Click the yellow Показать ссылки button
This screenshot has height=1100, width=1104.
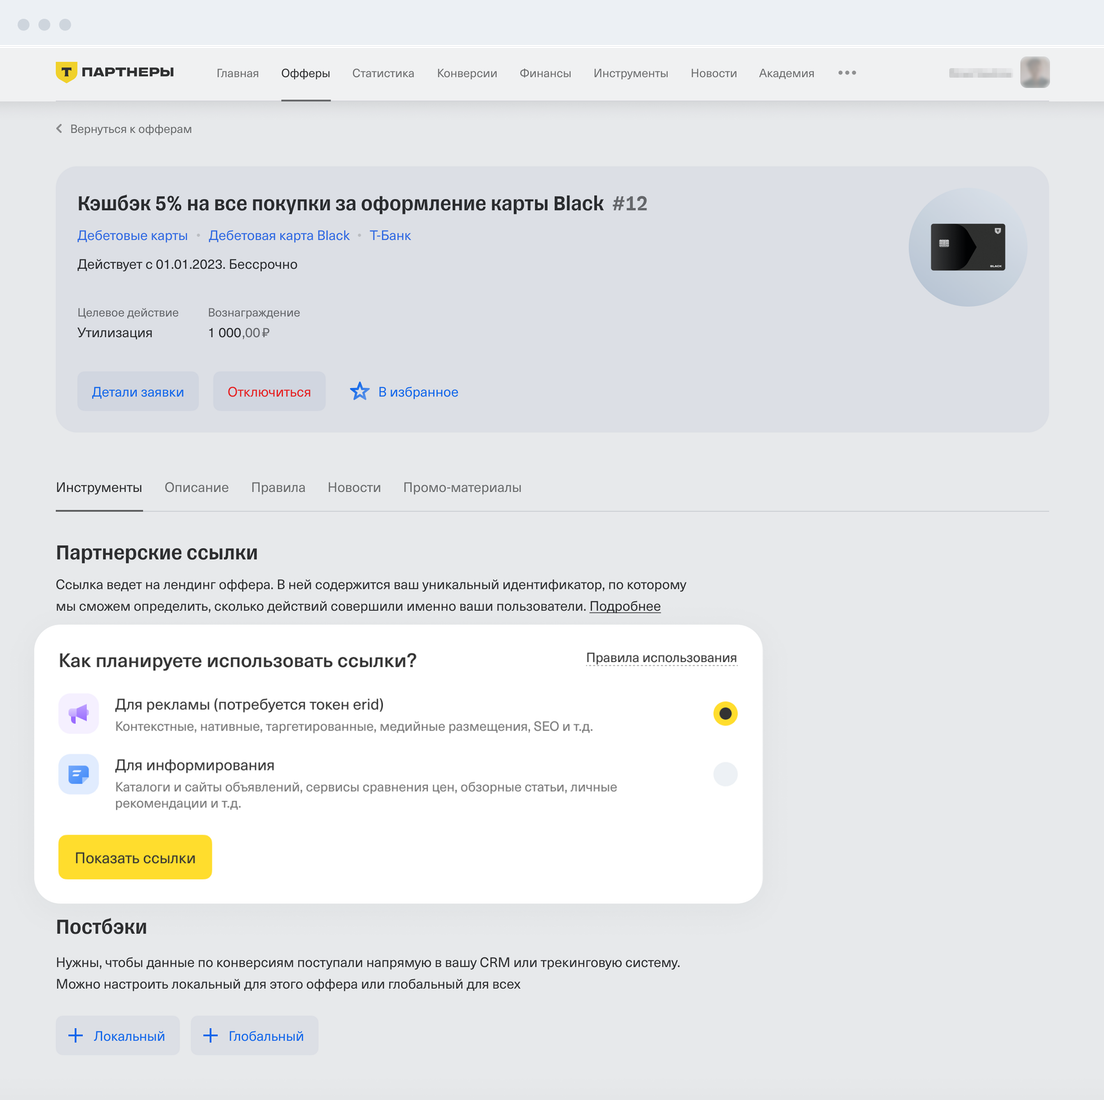pos(135,857)
